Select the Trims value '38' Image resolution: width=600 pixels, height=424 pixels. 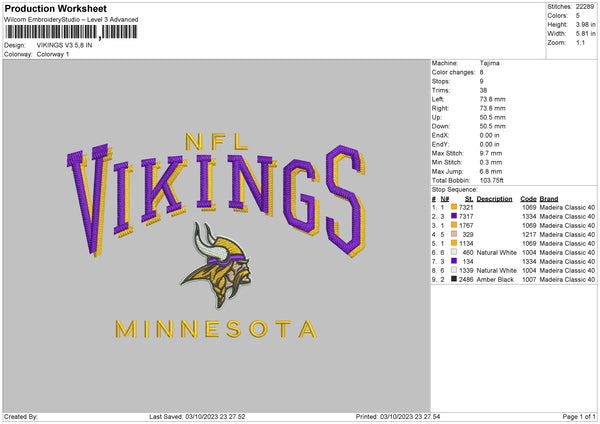point(483,90)
